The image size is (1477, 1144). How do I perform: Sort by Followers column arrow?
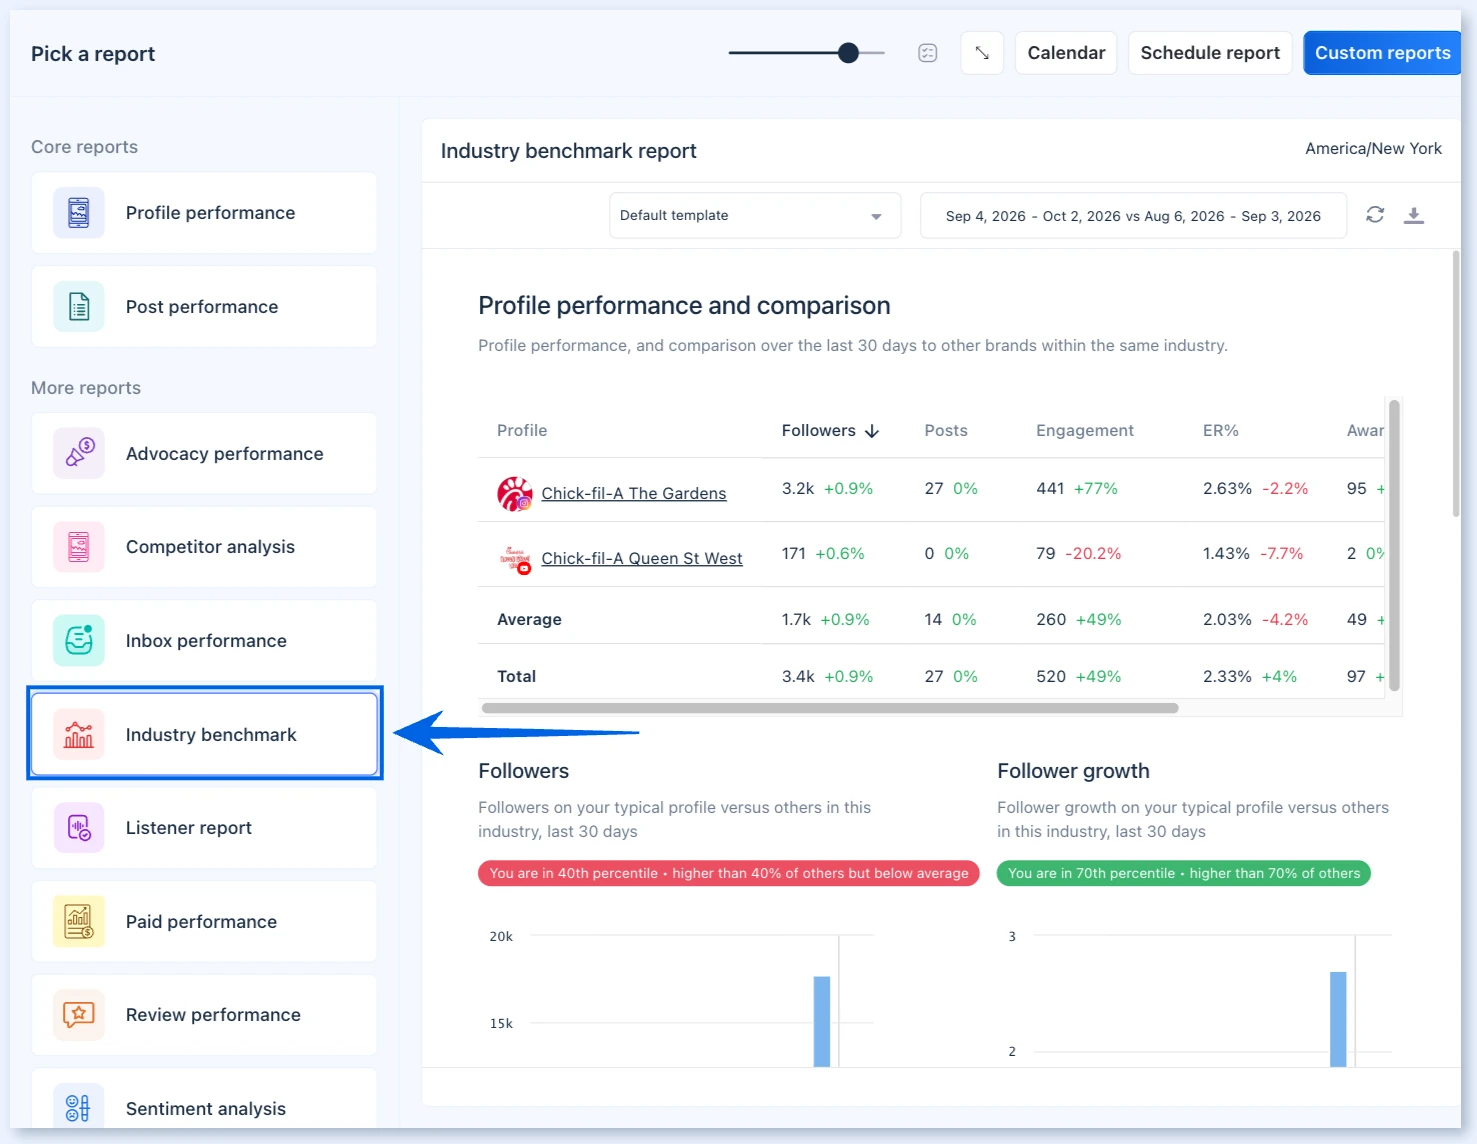click(x=872, y=431)
